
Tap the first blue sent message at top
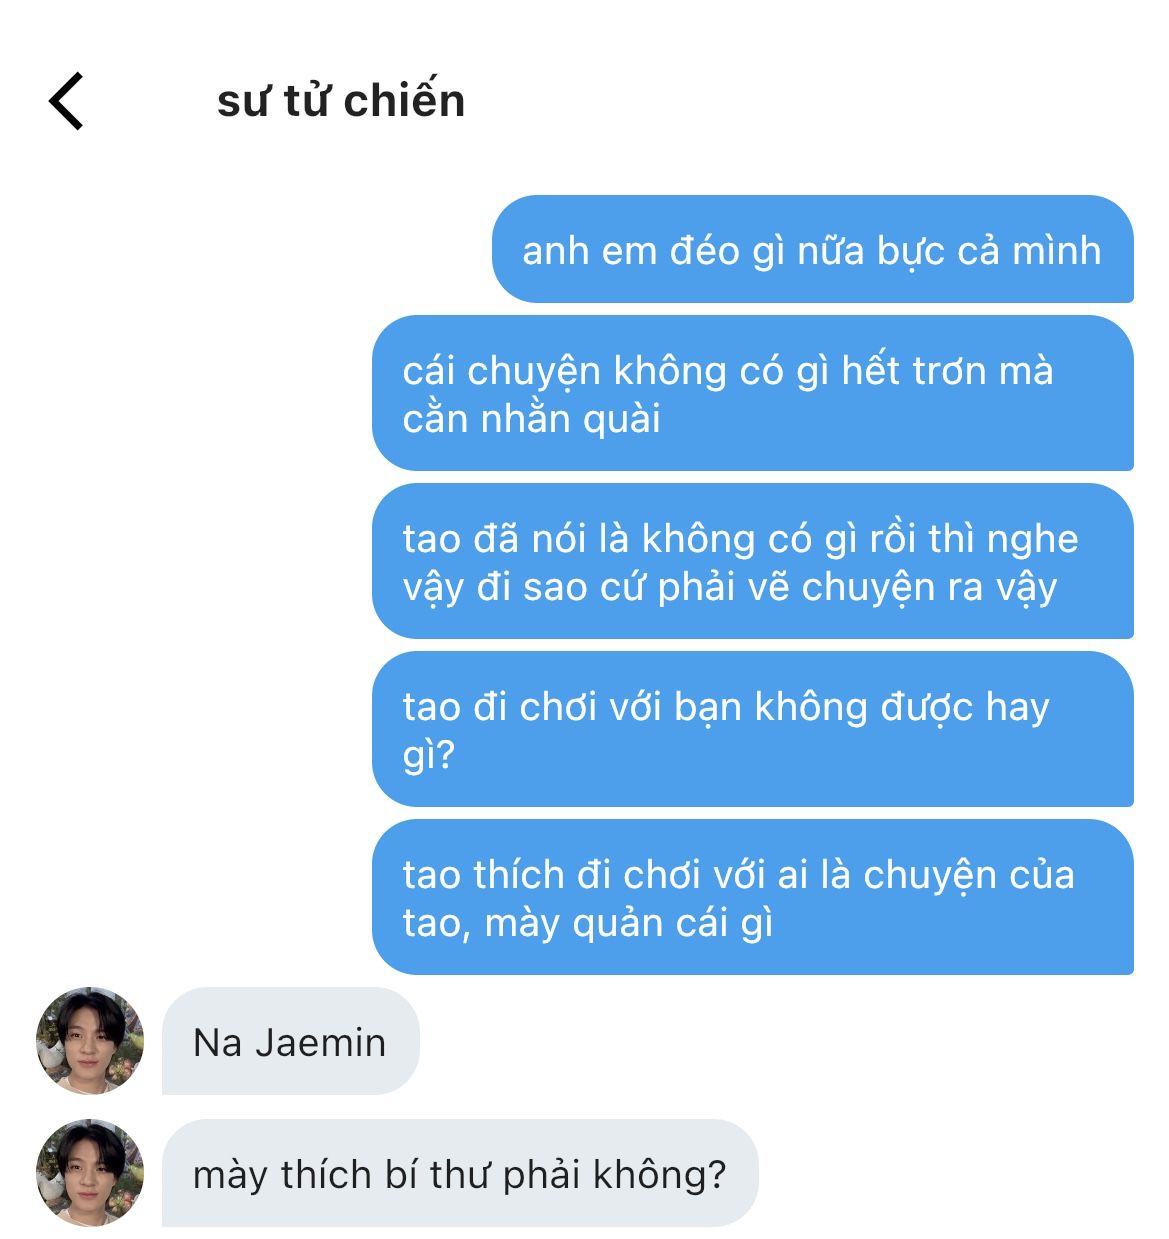pos(812,249)
